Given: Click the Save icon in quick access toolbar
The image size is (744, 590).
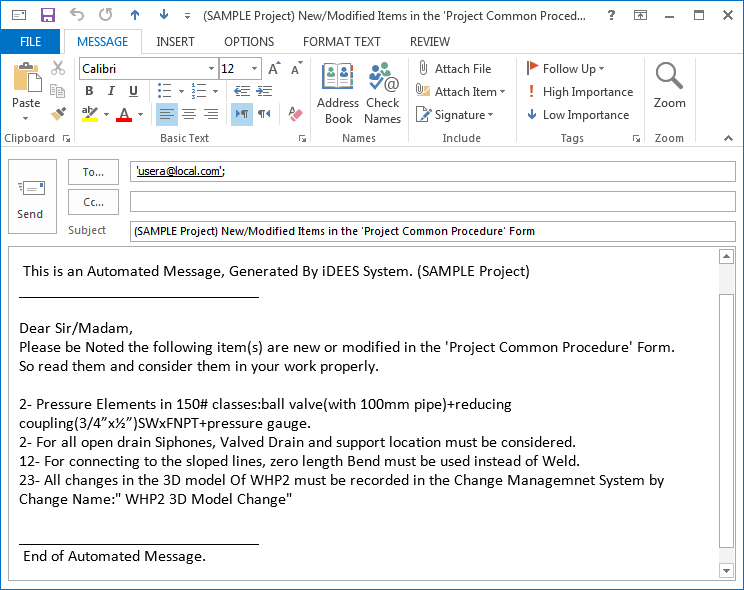Looking at the screenshot, I should (47, 15).
